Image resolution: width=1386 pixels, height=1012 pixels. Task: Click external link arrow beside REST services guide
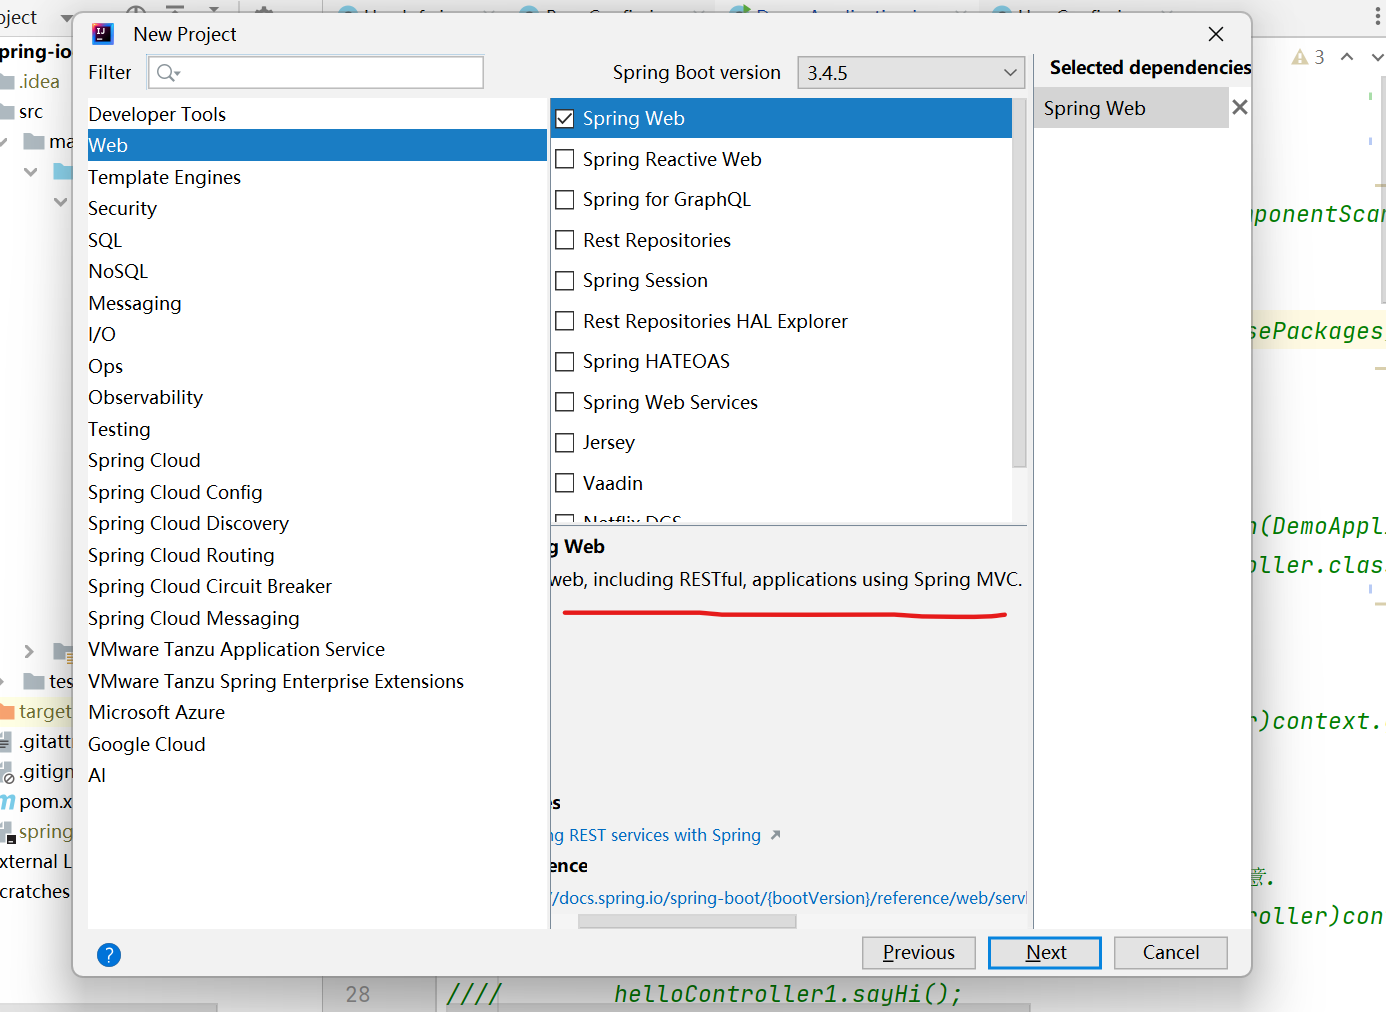tap(775, 835)
